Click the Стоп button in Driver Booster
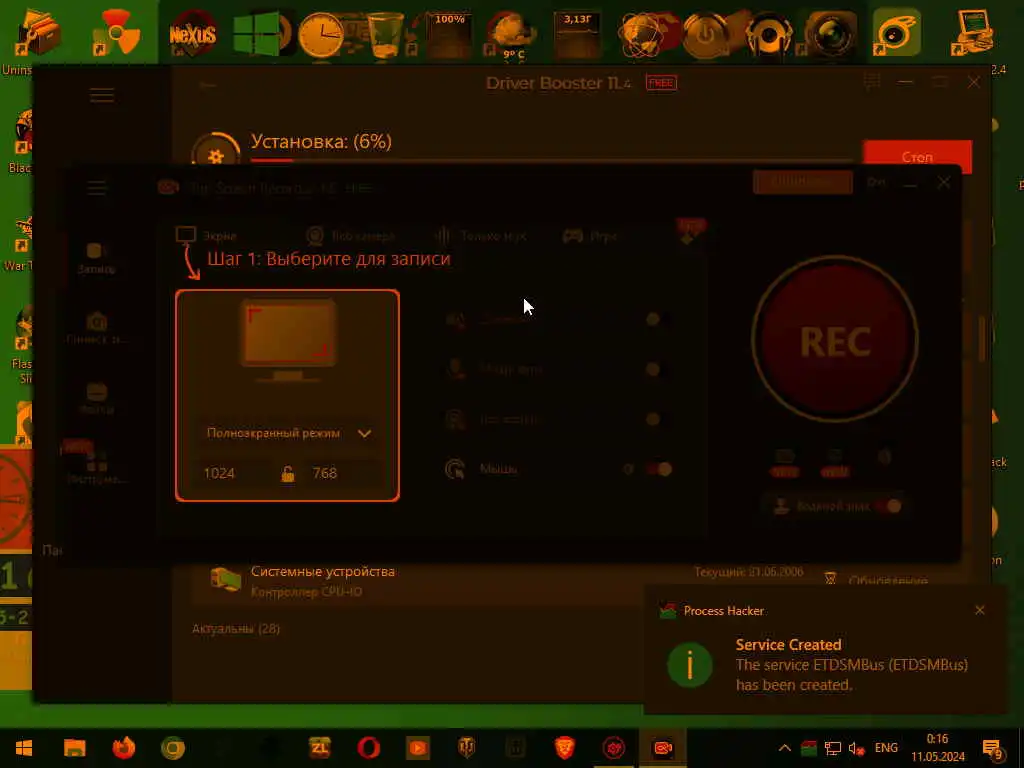 (x=917, y=157)
